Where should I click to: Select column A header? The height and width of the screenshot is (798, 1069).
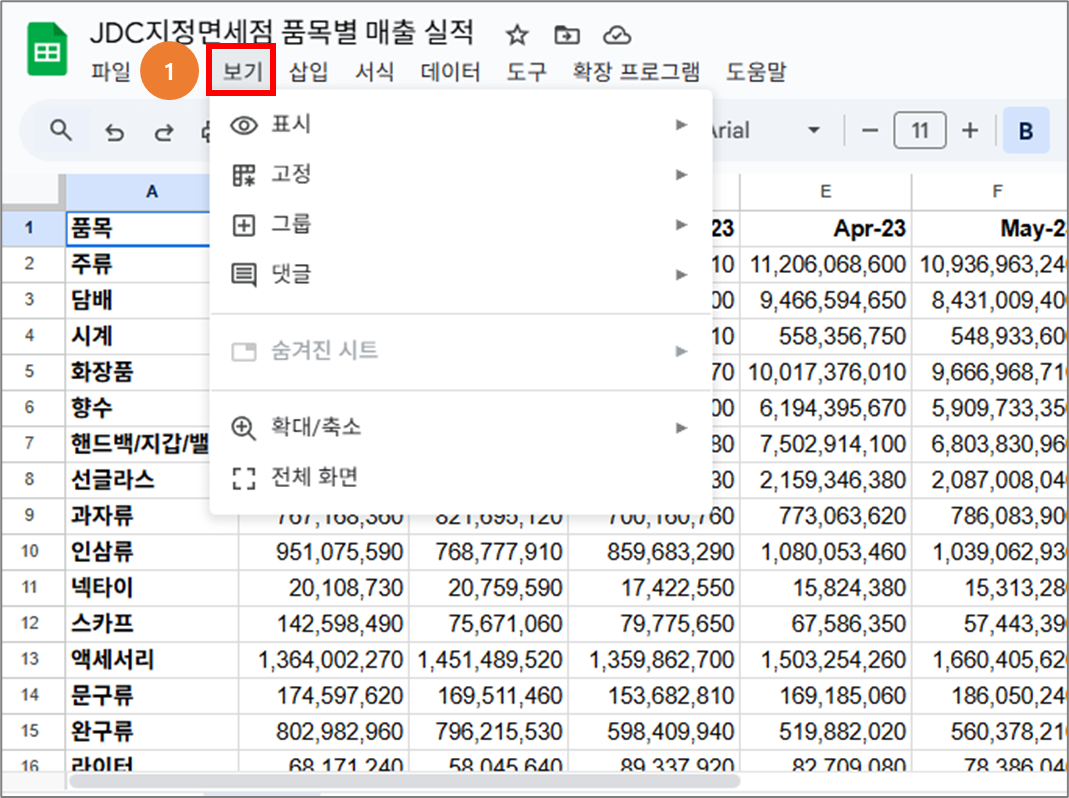coord(151,192)
